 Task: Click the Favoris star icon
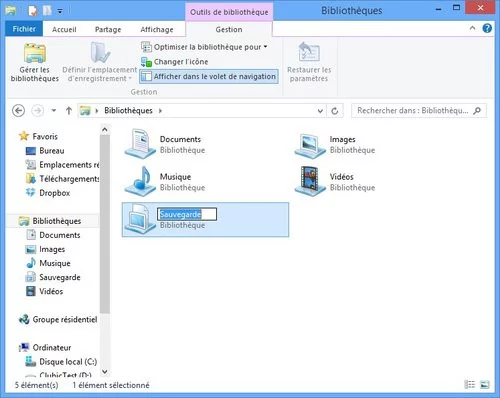click(x=24, y=136)
